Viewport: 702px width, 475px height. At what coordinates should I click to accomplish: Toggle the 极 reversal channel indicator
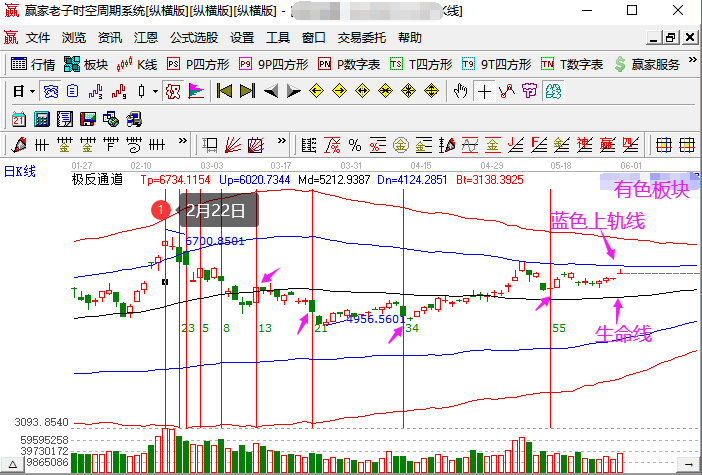[173, 92]
